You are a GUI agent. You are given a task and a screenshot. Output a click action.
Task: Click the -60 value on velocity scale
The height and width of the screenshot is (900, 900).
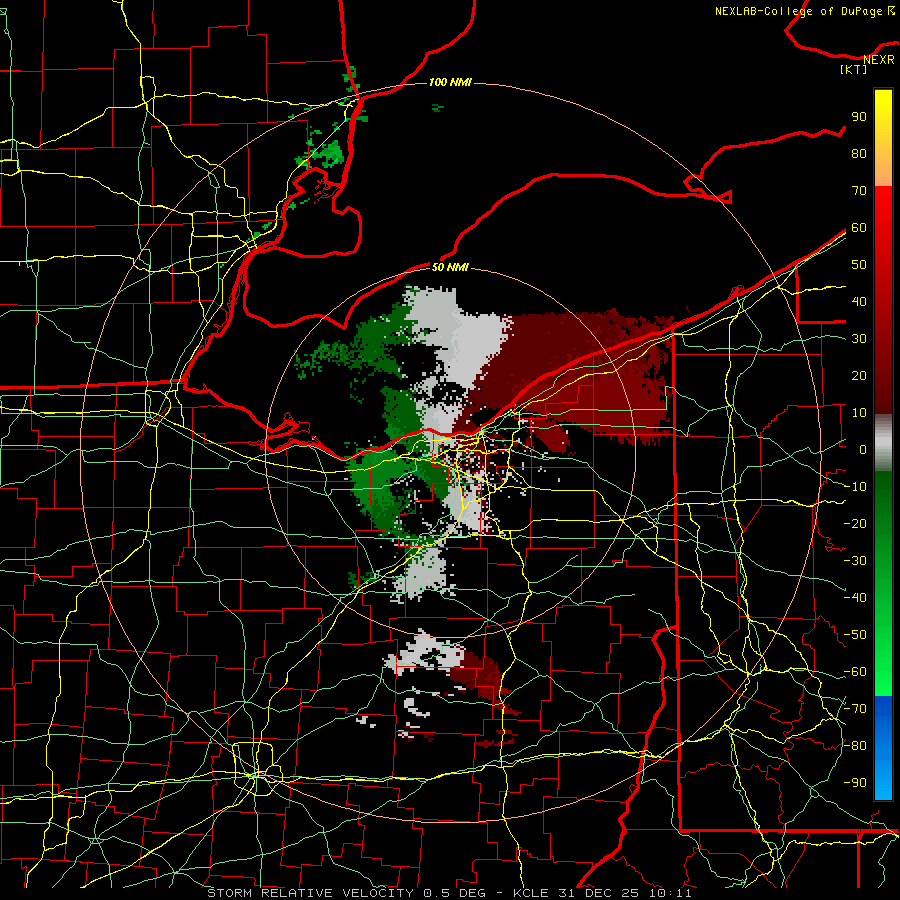point(855,672)
